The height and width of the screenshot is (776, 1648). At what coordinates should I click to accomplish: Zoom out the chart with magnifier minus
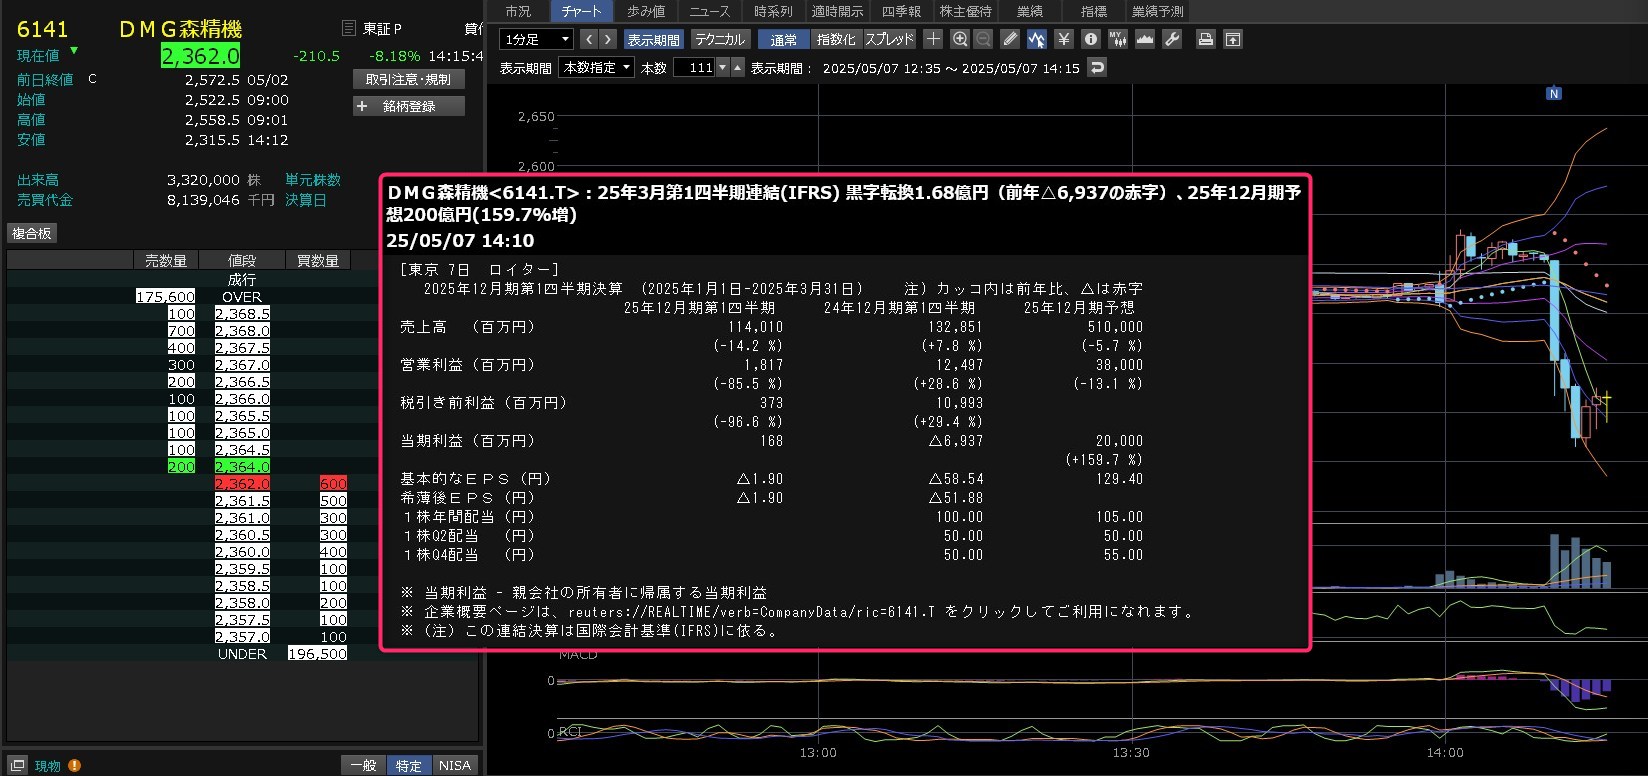(x=983, y=39)
